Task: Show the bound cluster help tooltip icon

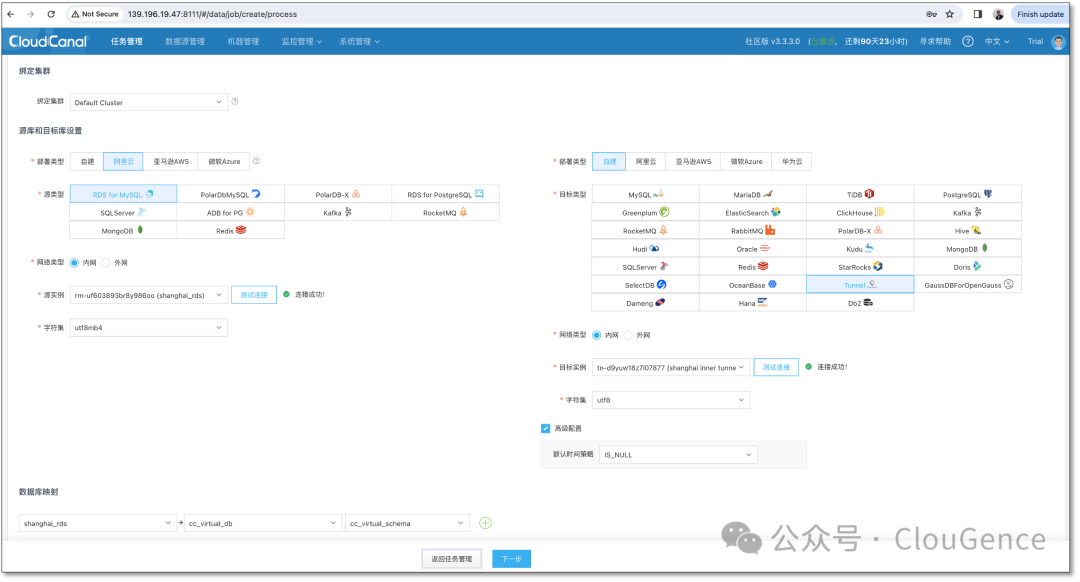Action: (235, 101)
